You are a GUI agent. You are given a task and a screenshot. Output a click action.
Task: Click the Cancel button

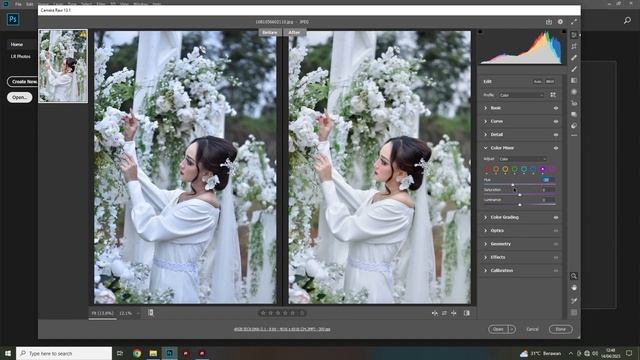point(532,329)
